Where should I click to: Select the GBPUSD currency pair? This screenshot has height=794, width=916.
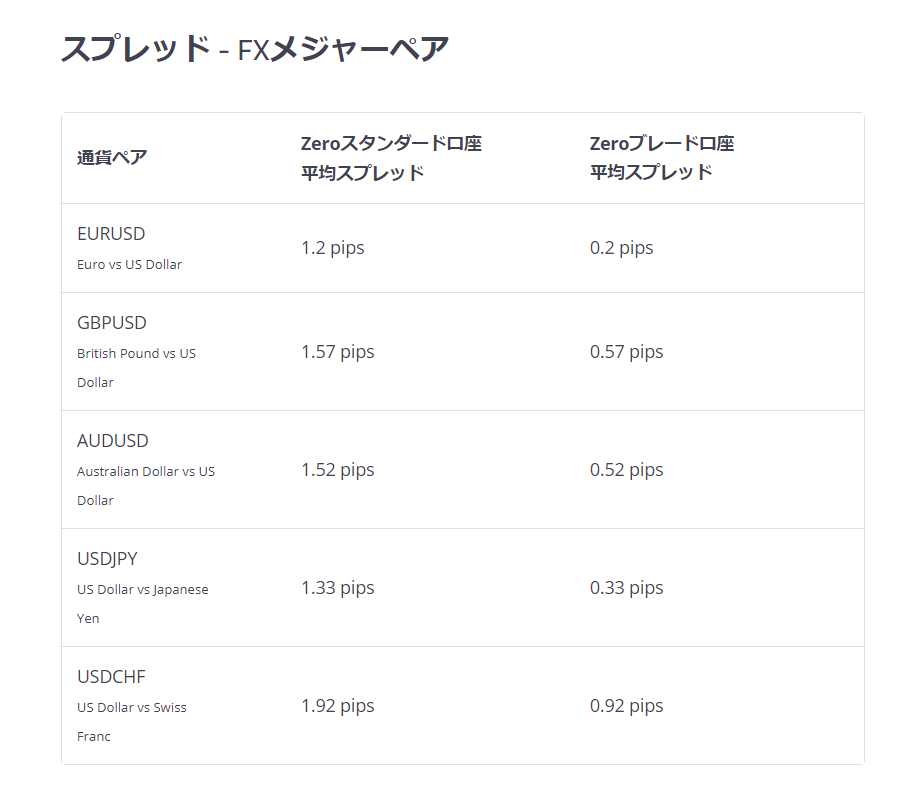pyautogui.click(x=112, y=323)
